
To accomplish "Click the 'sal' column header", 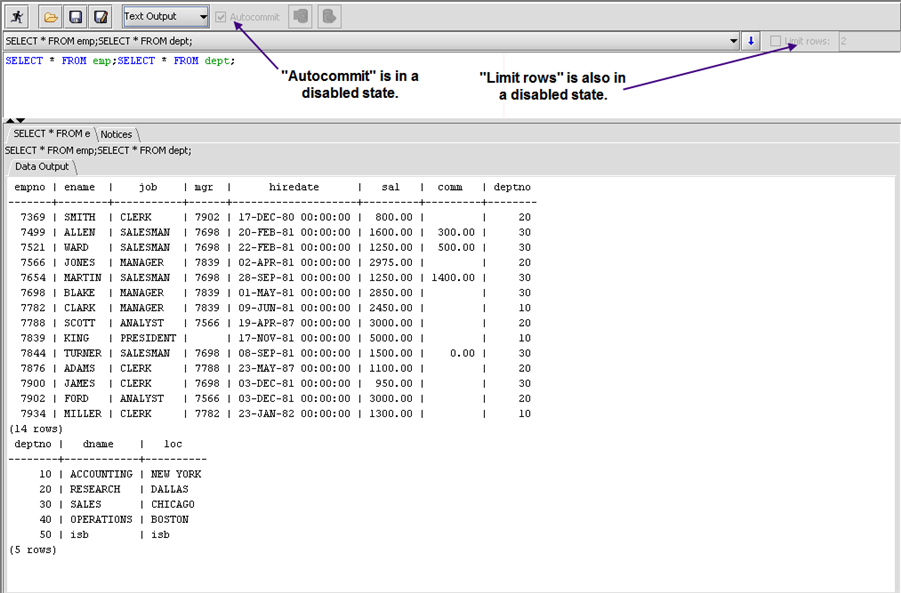I will pyautogui.click(x=390, y=187).
